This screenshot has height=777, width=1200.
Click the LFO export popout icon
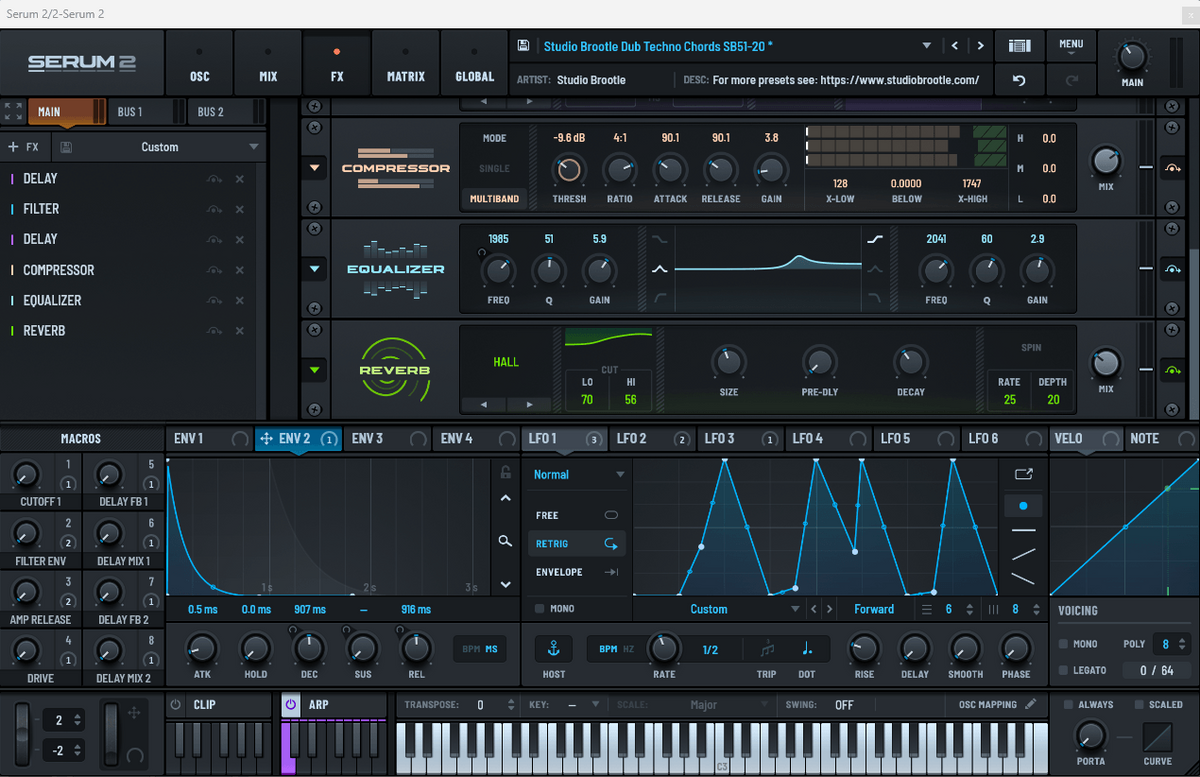(x=1023, y=474)
